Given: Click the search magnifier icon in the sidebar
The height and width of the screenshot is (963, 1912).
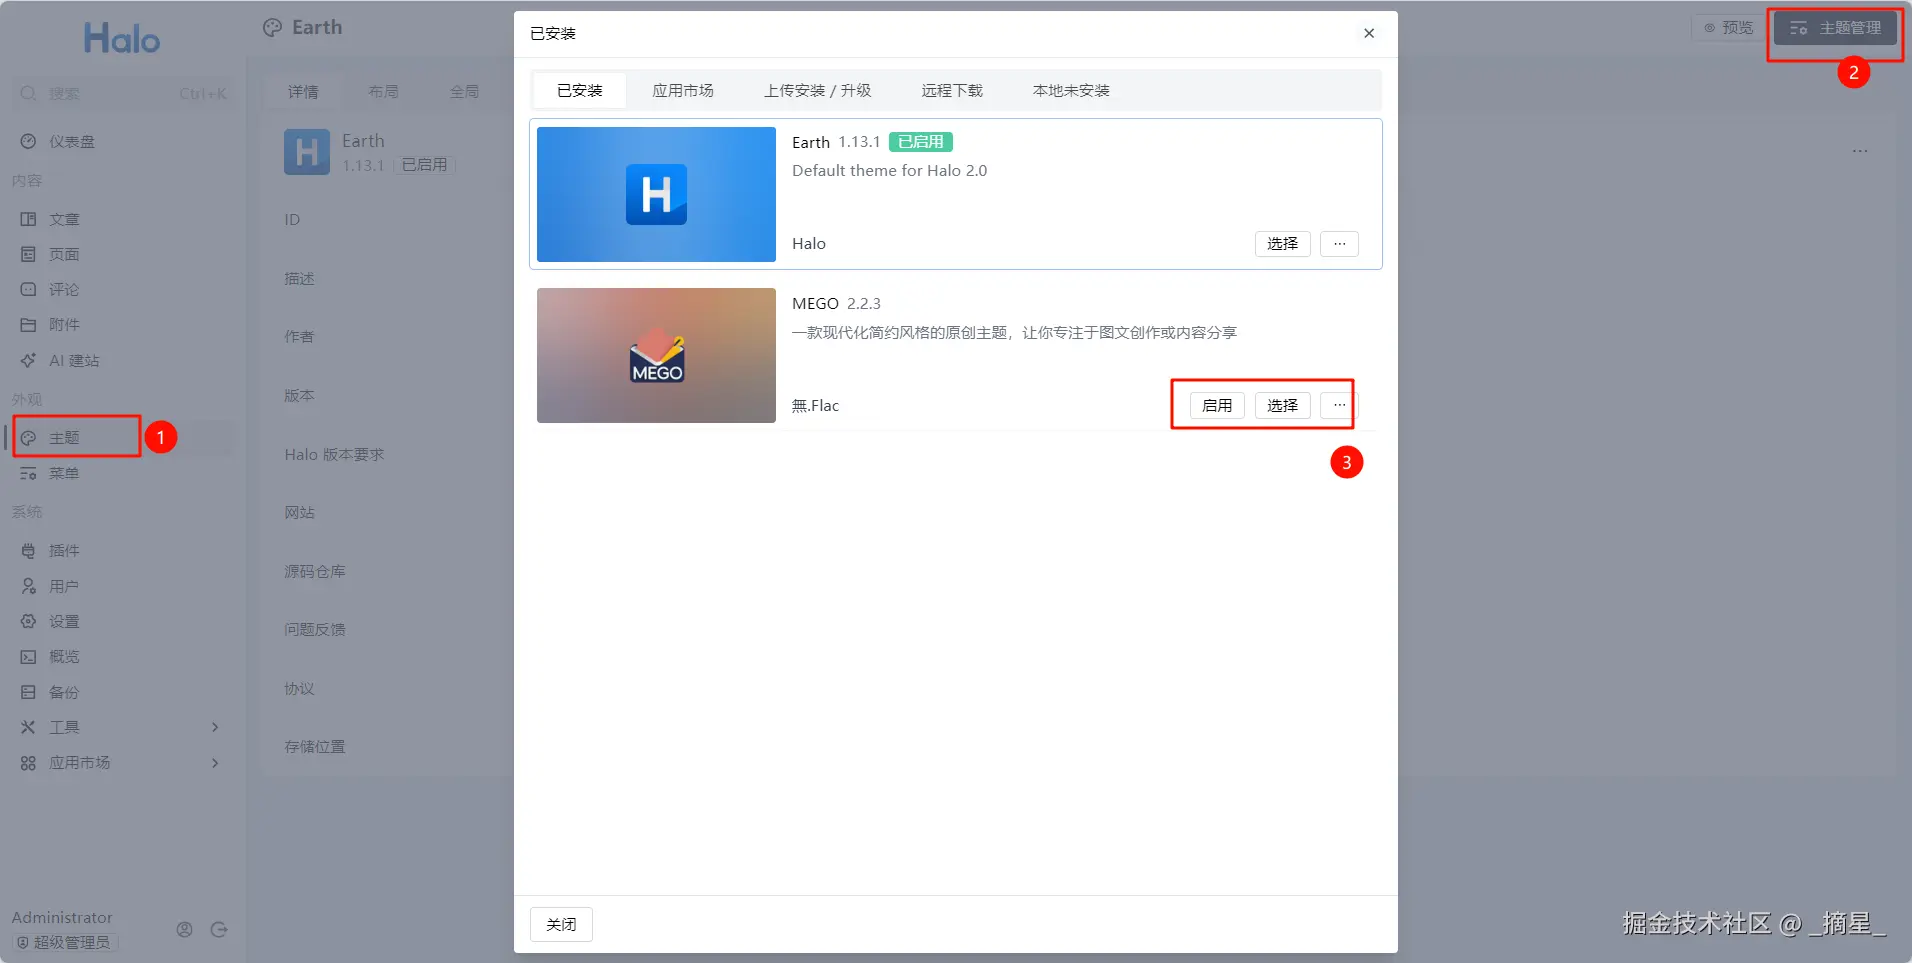Looking at the screenshot, I should (x=28, y=94).
